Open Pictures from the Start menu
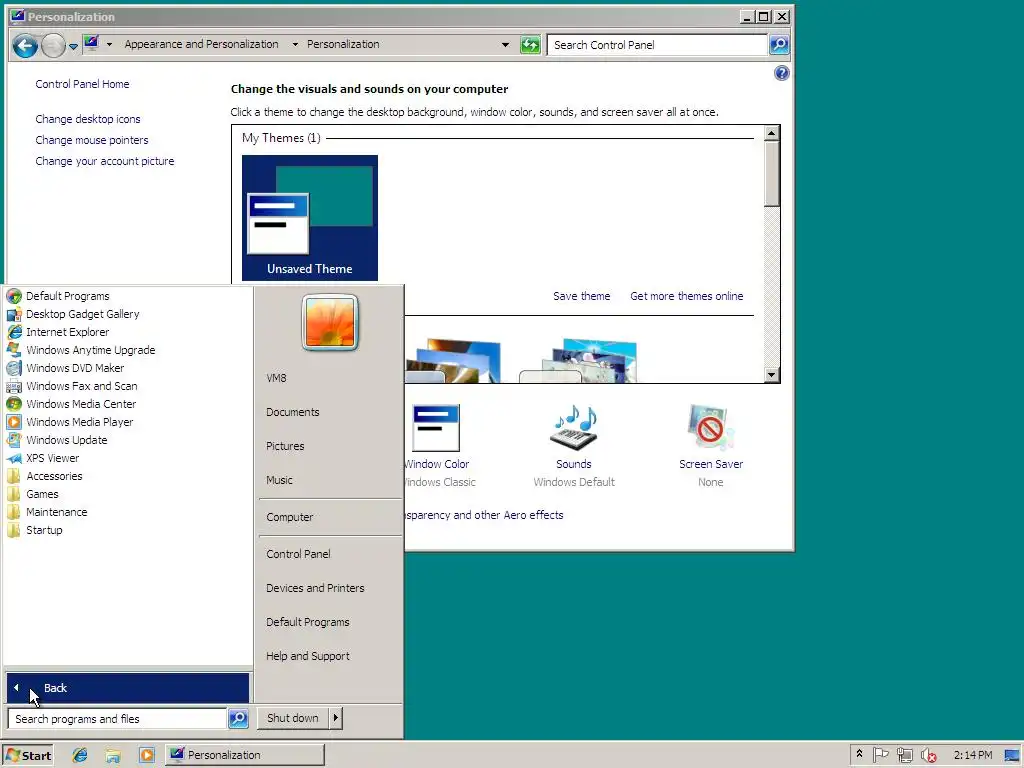The height and width of the screenshot is (768, 1024). click(285, 446)
